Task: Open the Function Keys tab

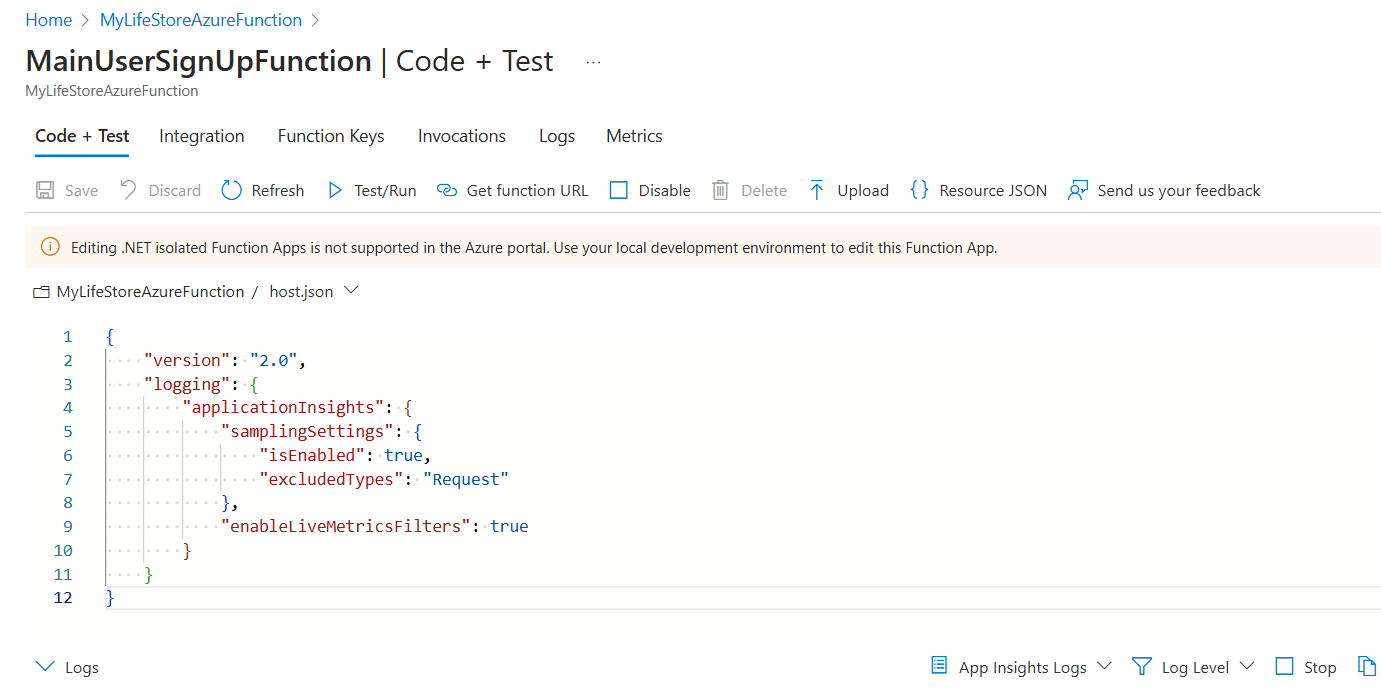Action: coord(331,136)
